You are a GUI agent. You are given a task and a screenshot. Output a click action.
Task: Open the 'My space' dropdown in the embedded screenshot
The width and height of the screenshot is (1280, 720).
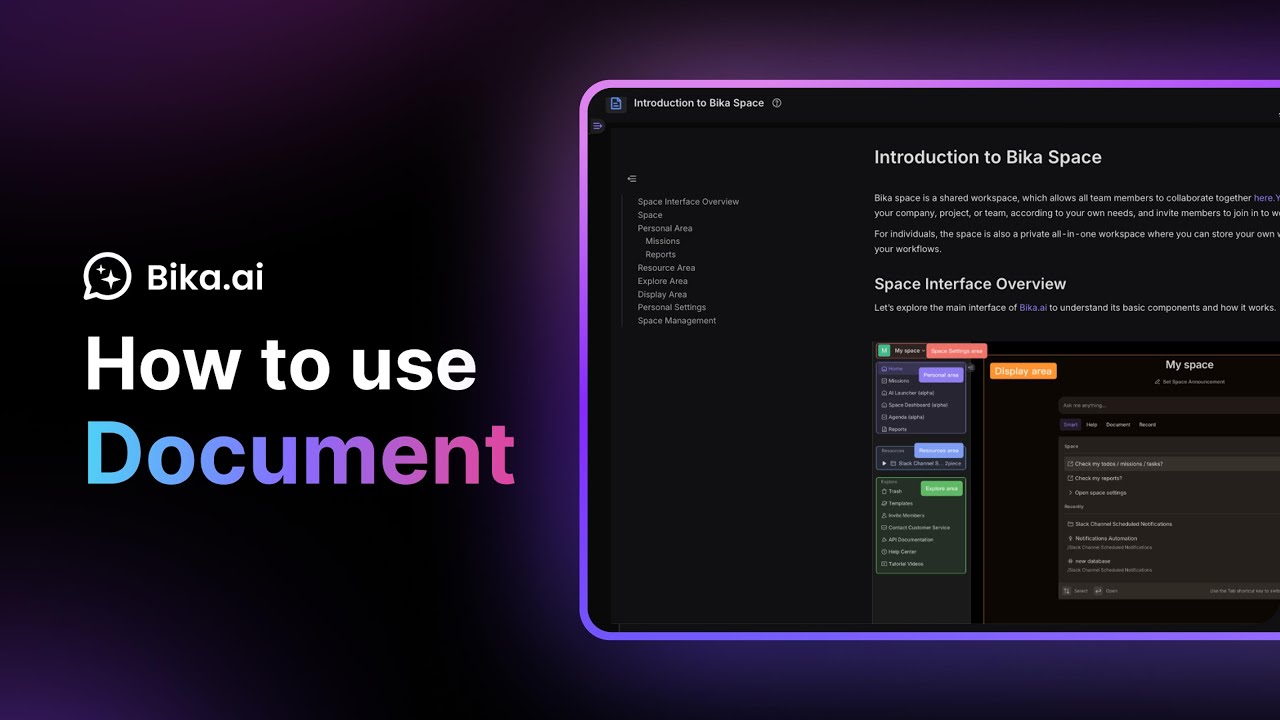[909, 351]
